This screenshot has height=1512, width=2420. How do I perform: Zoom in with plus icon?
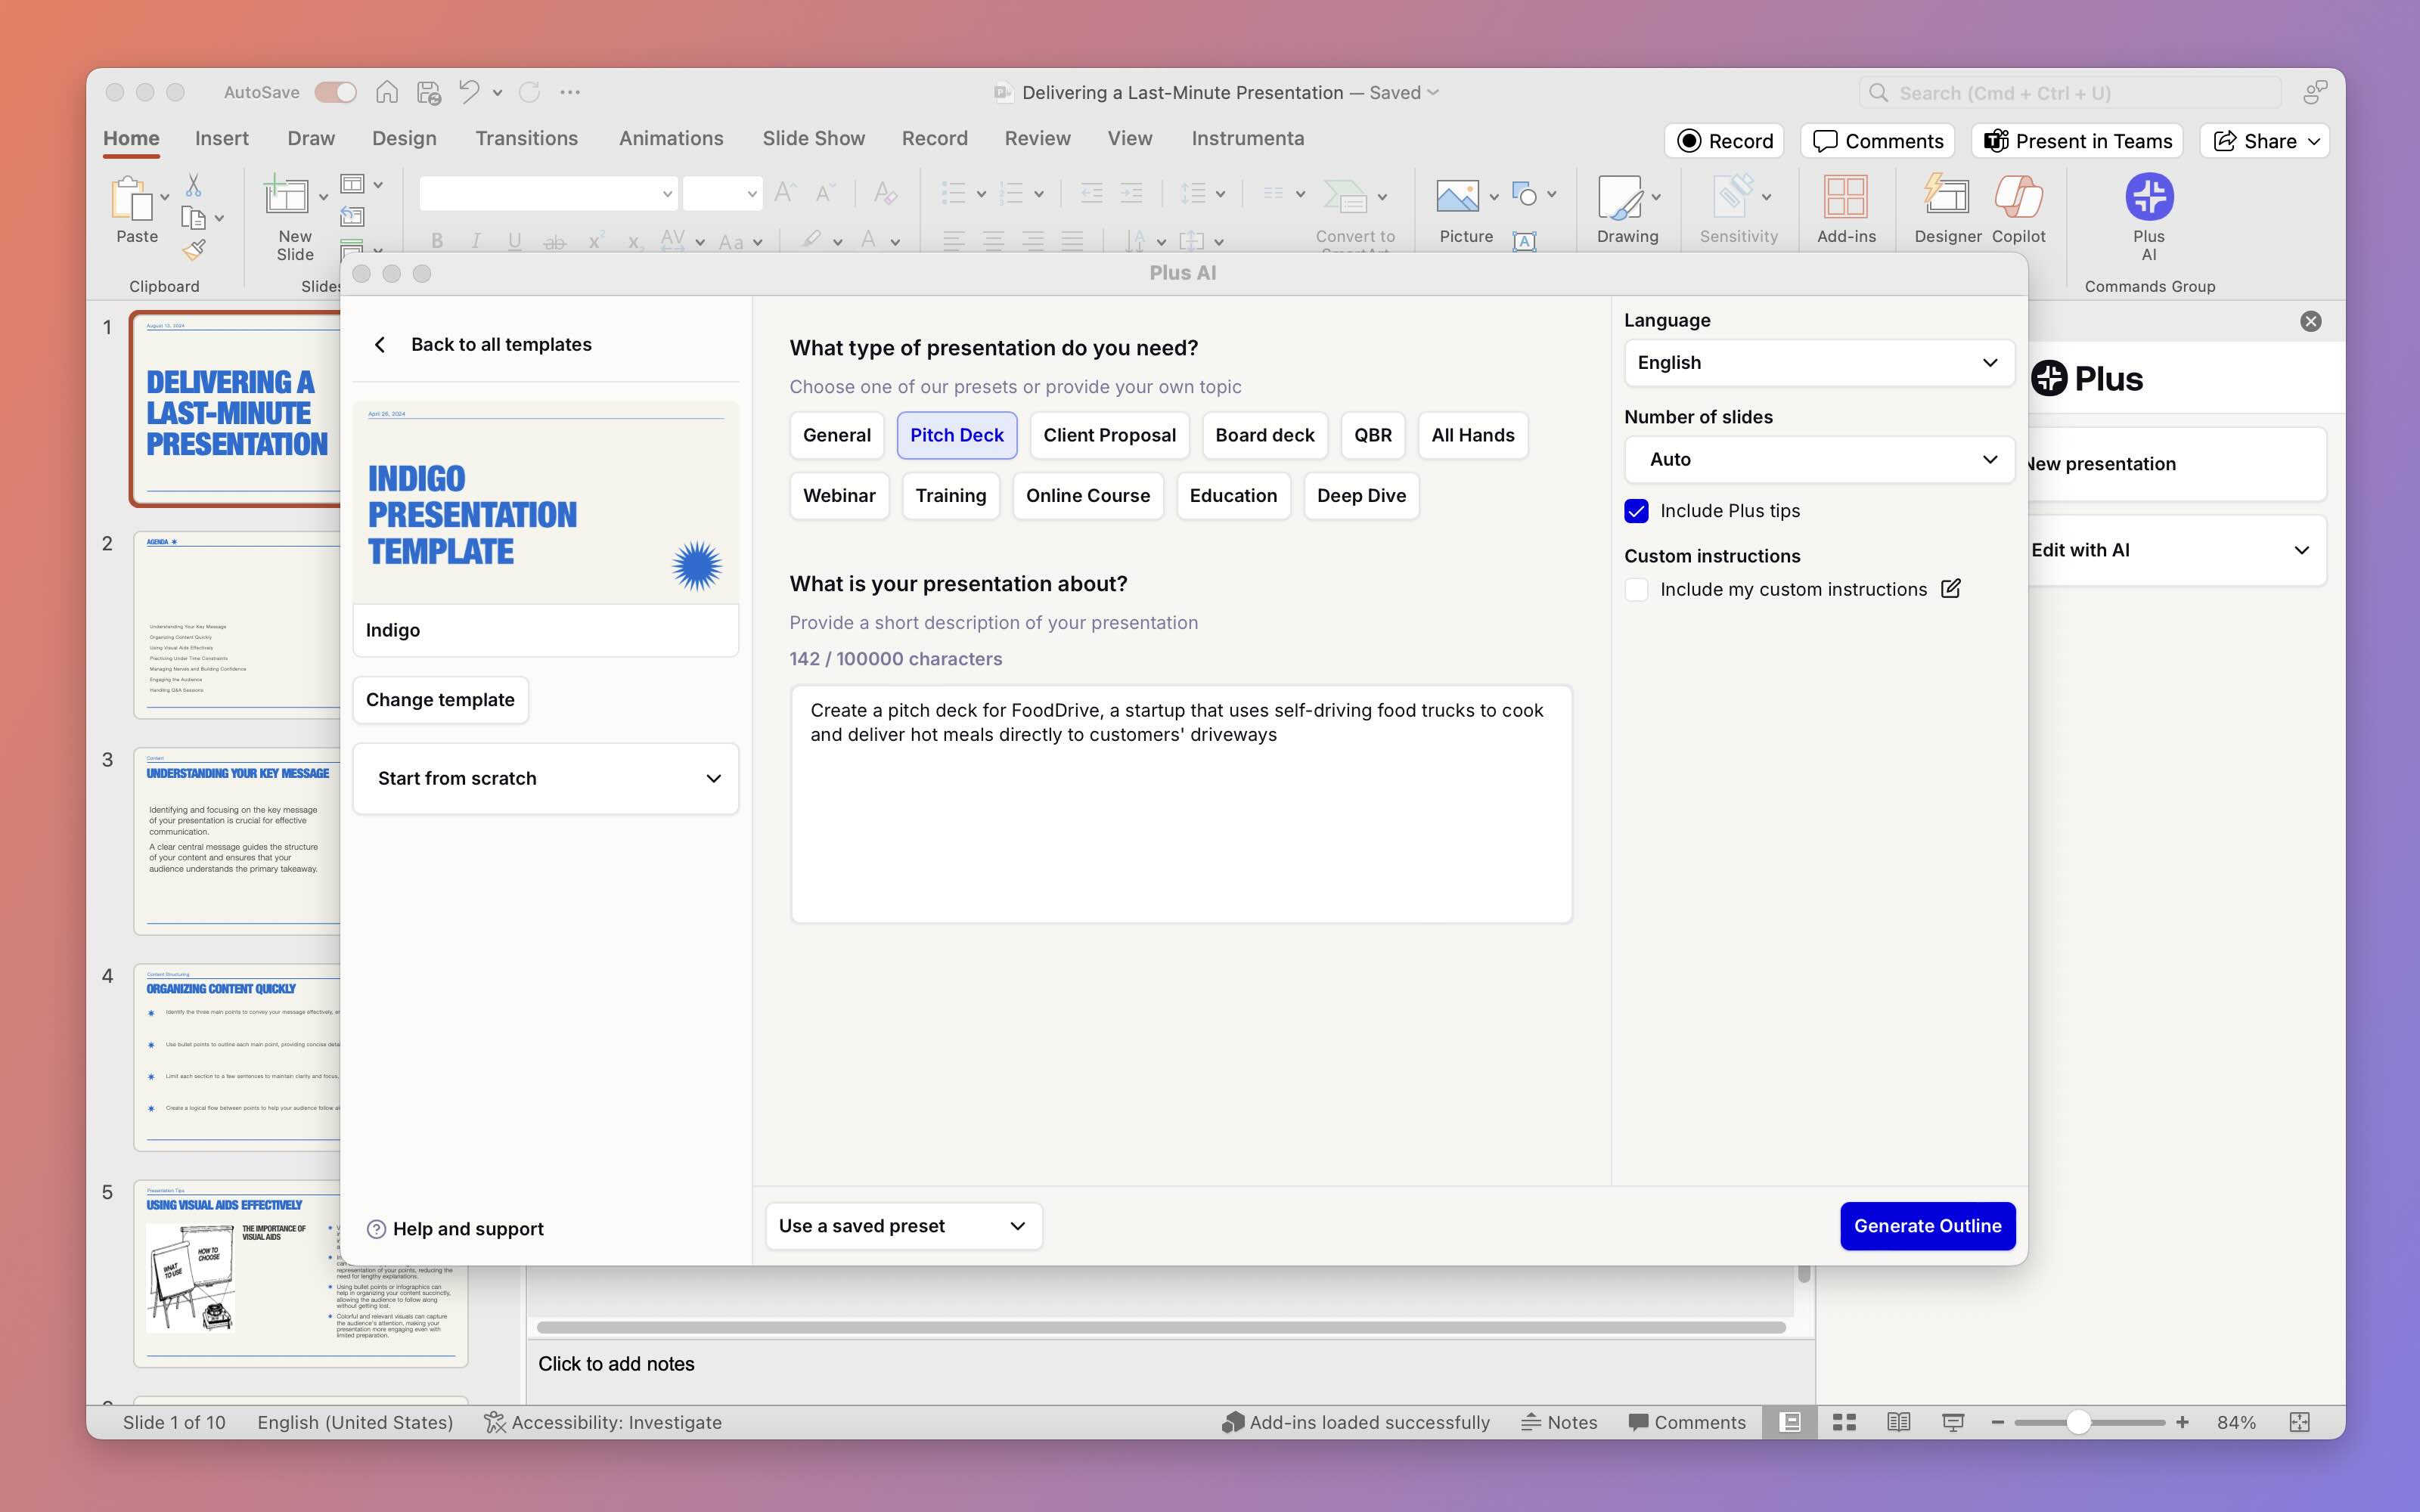point(2182,1422)
